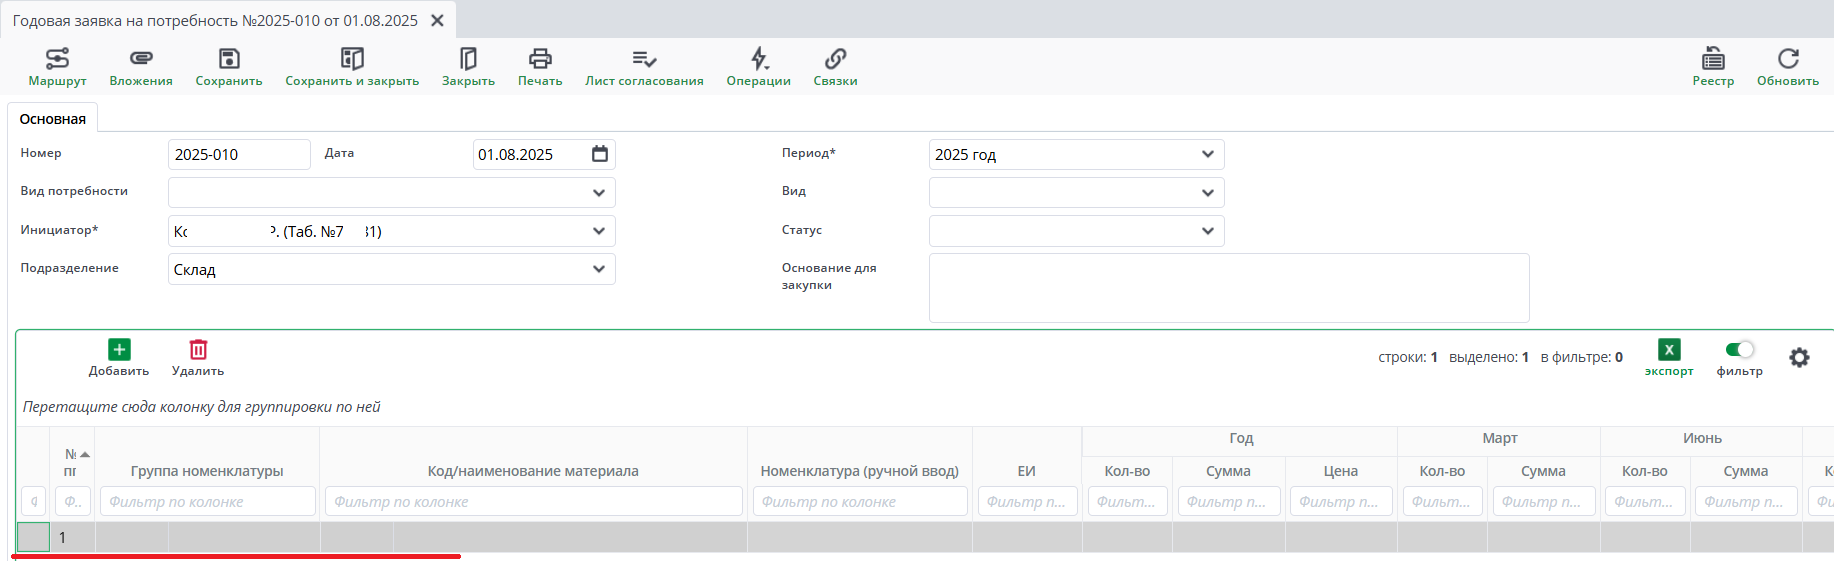Open the Вид потребности dropdown
This screenshot has height=561, width=1834.
(x=598, y=193)
